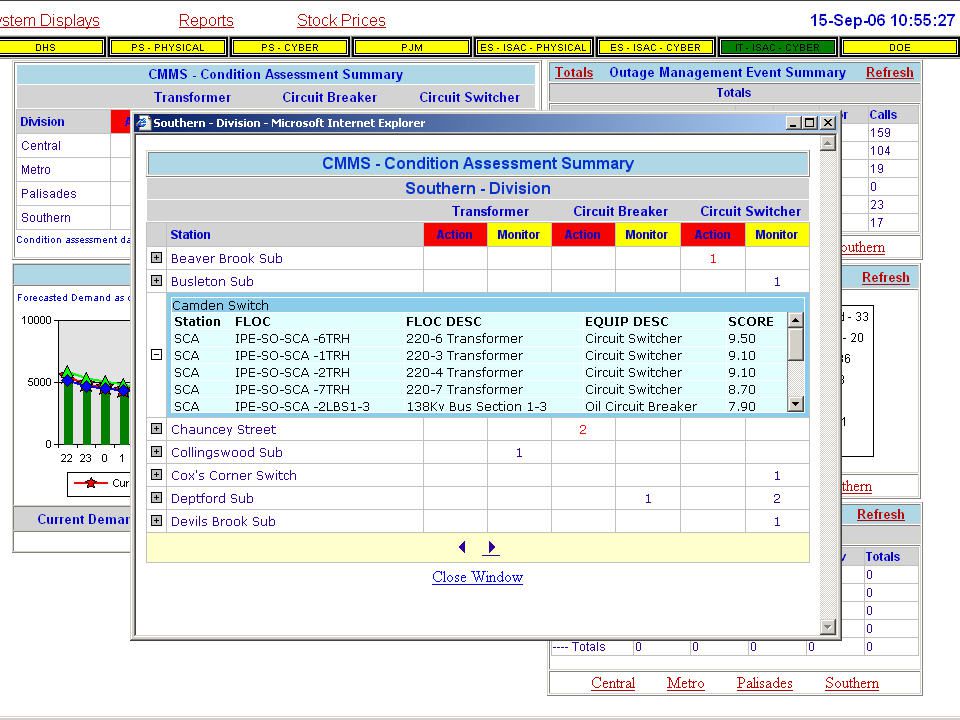Click scroll down arrow in Camden Switch details
Viewport: 960px width, 720px height.
click(x=795, y=403)
